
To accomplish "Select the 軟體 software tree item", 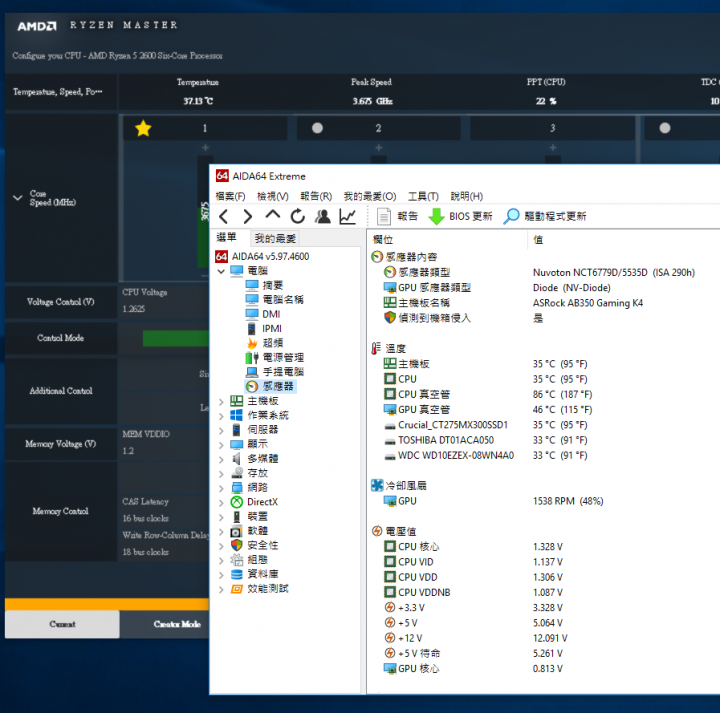I will 249,531.
